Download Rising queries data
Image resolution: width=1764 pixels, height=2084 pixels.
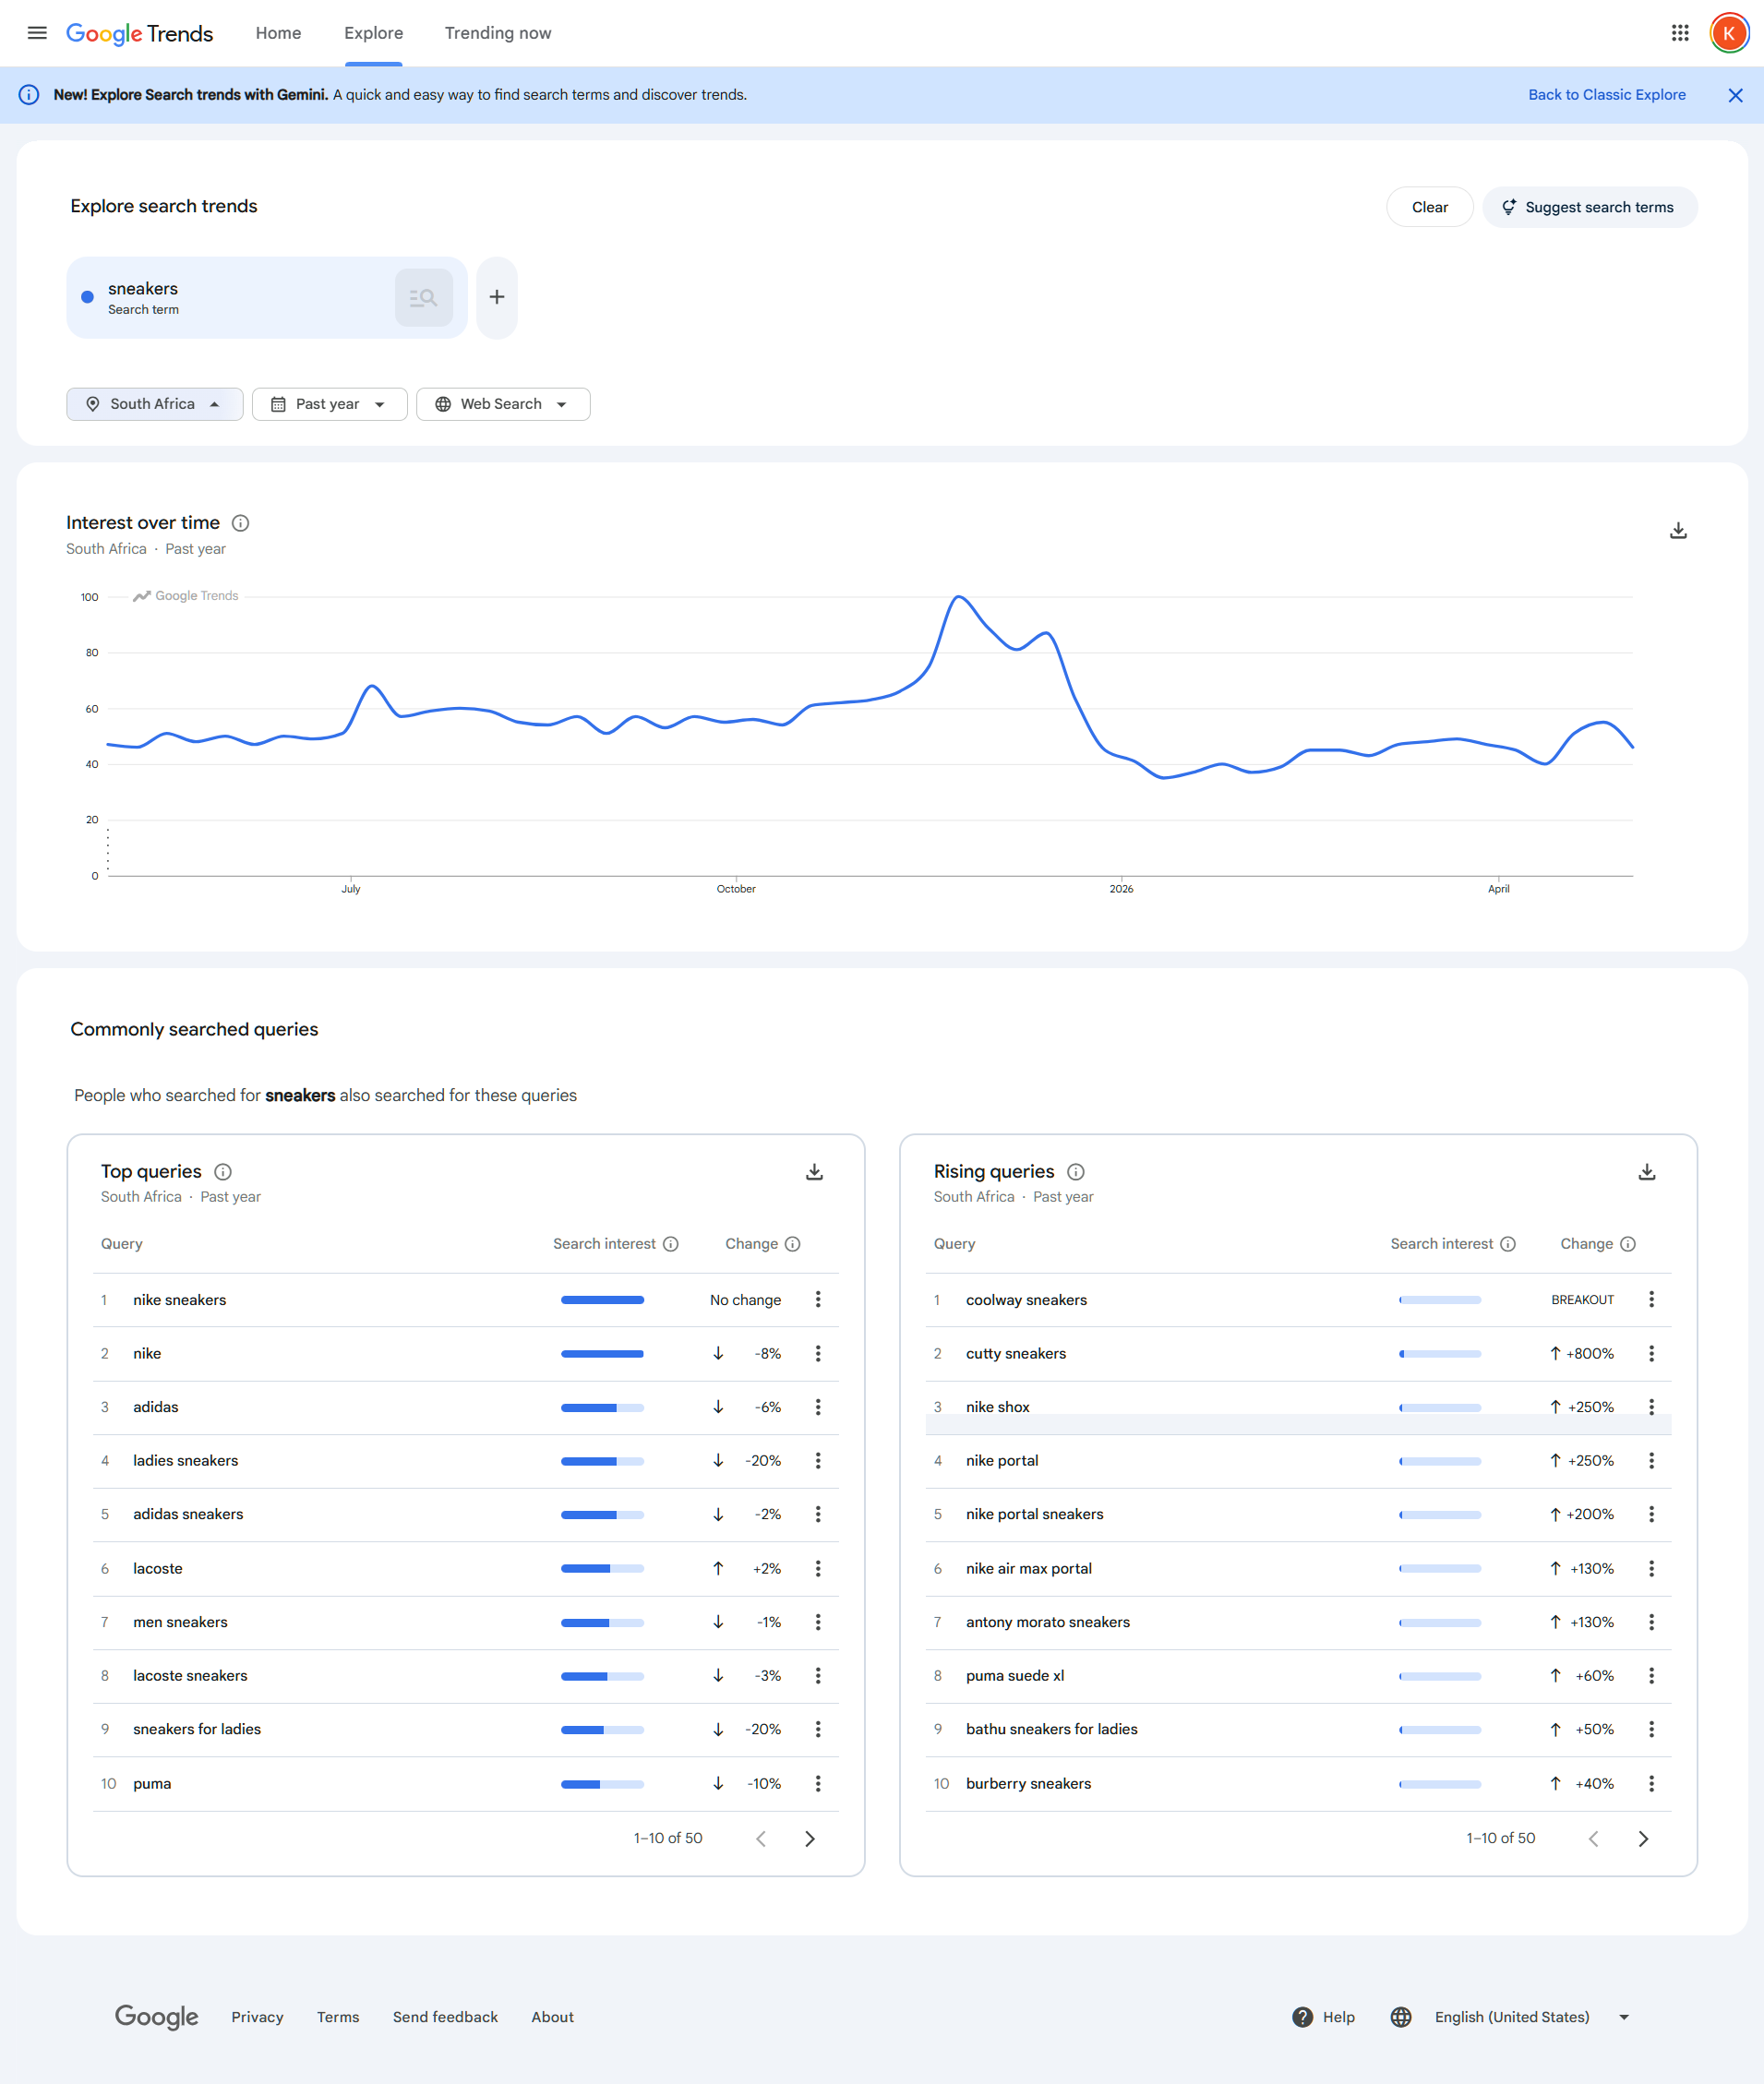tap(1646, 1171)
